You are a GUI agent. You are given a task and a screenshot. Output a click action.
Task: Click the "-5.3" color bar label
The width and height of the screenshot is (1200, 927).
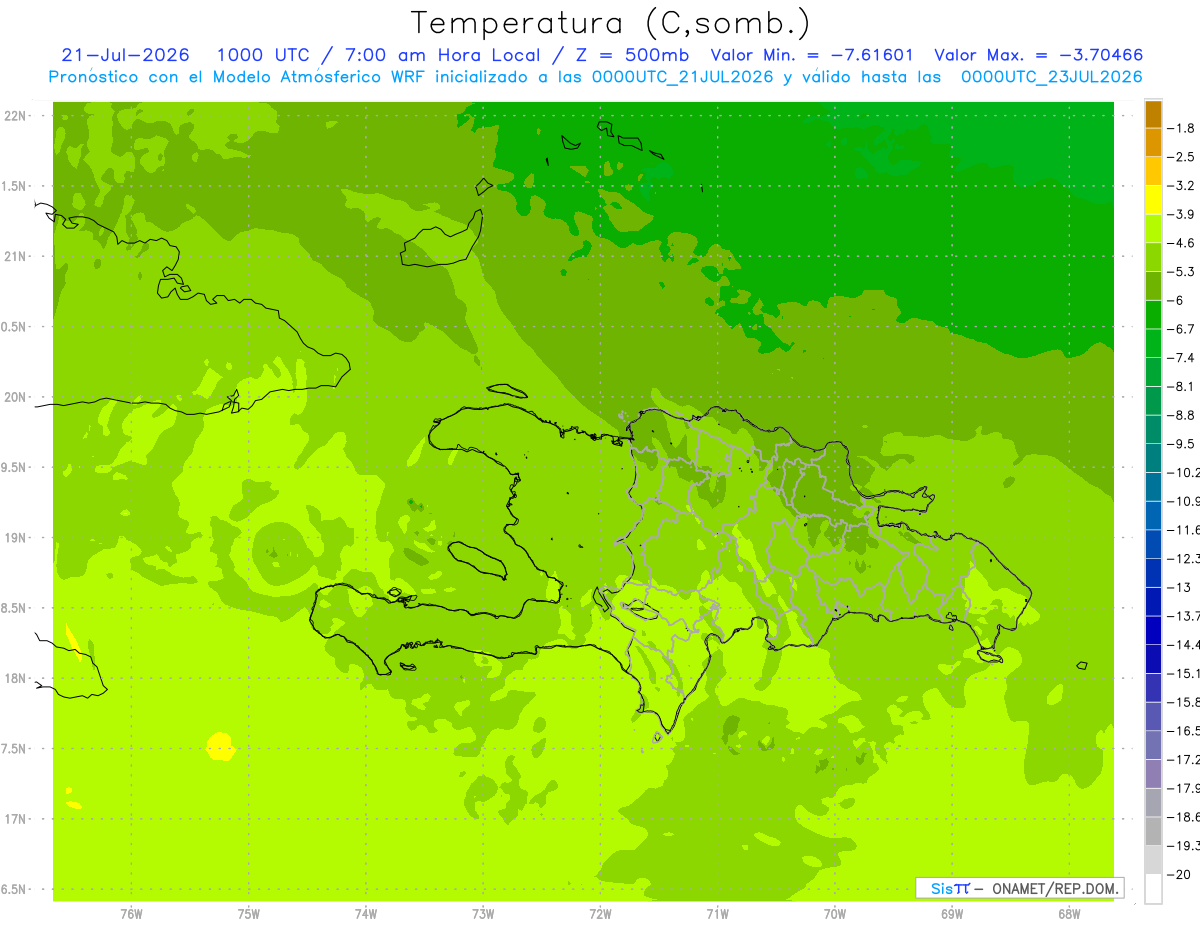pos(1182,271)
